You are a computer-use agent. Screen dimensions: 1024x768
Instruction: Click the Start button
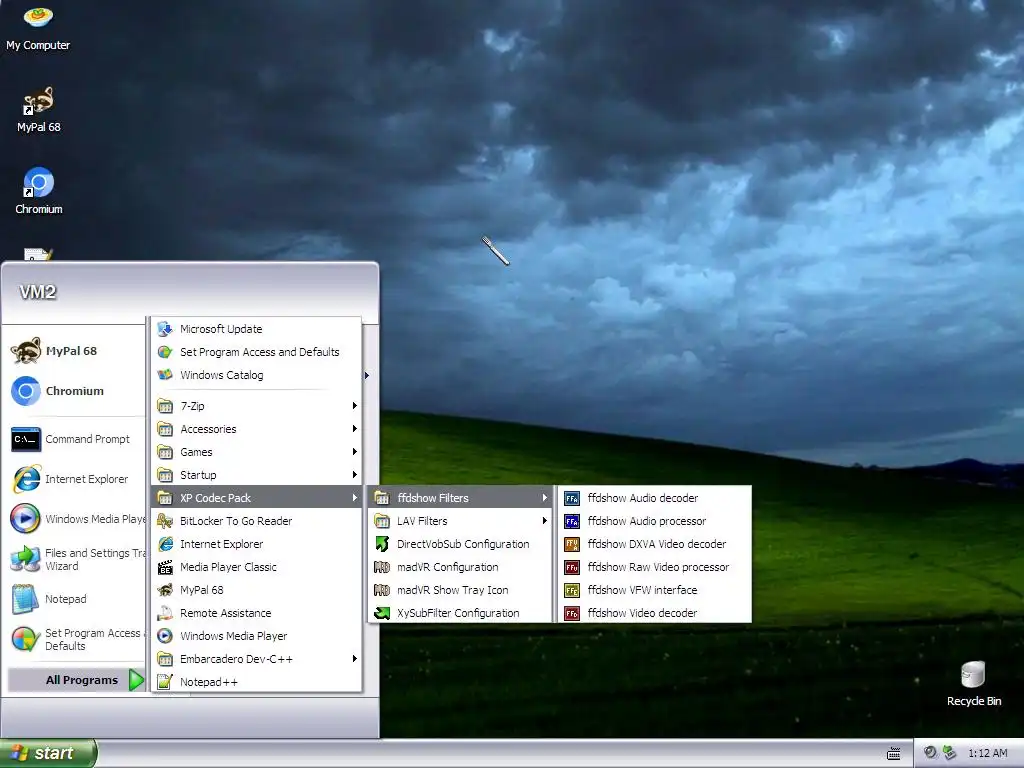48,753
